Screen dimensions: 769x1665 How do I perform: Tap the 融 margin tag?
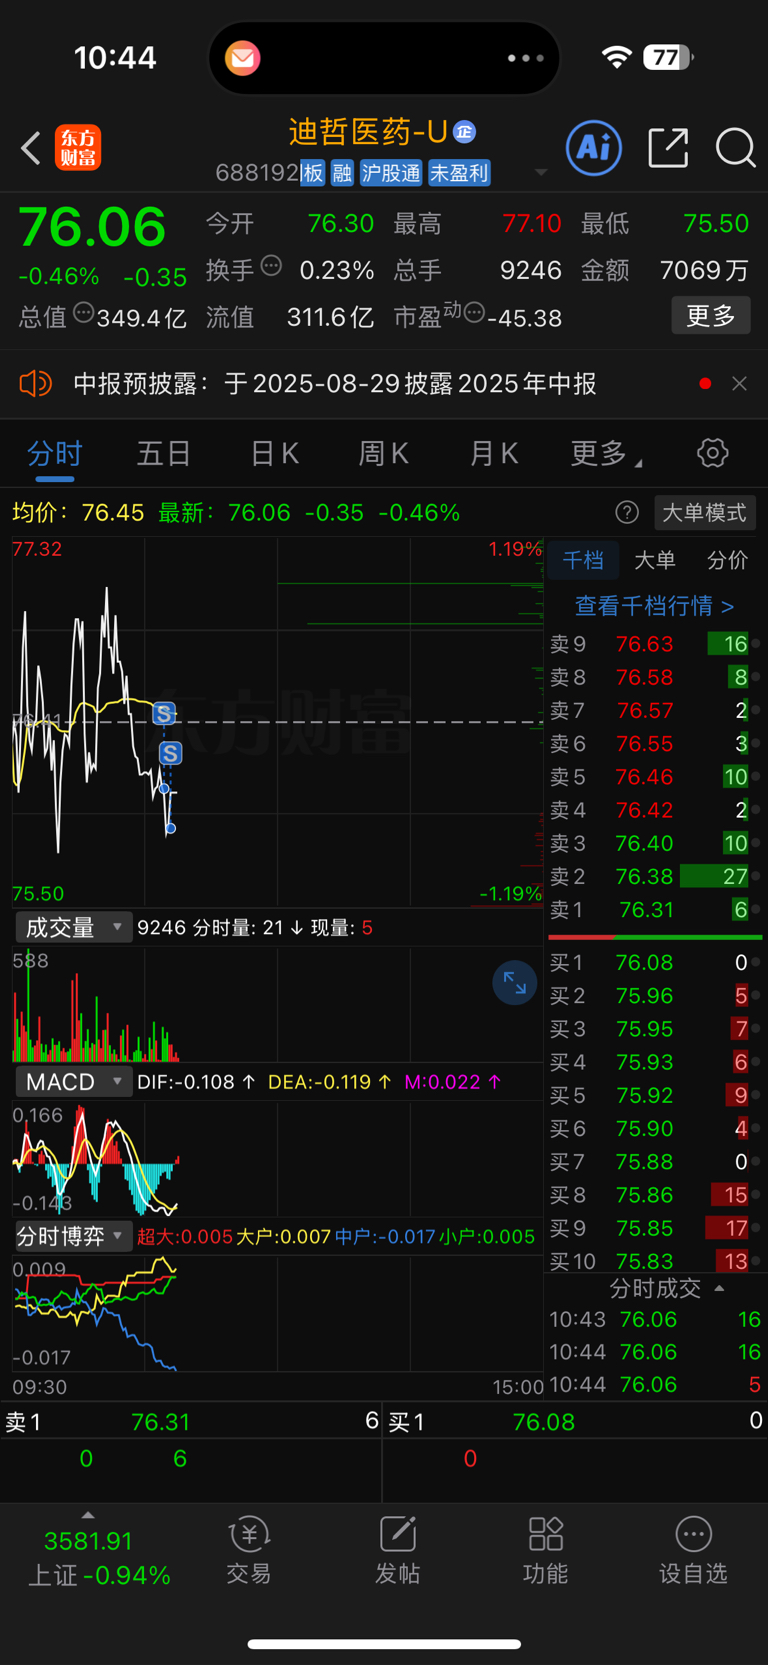[342, 173]
